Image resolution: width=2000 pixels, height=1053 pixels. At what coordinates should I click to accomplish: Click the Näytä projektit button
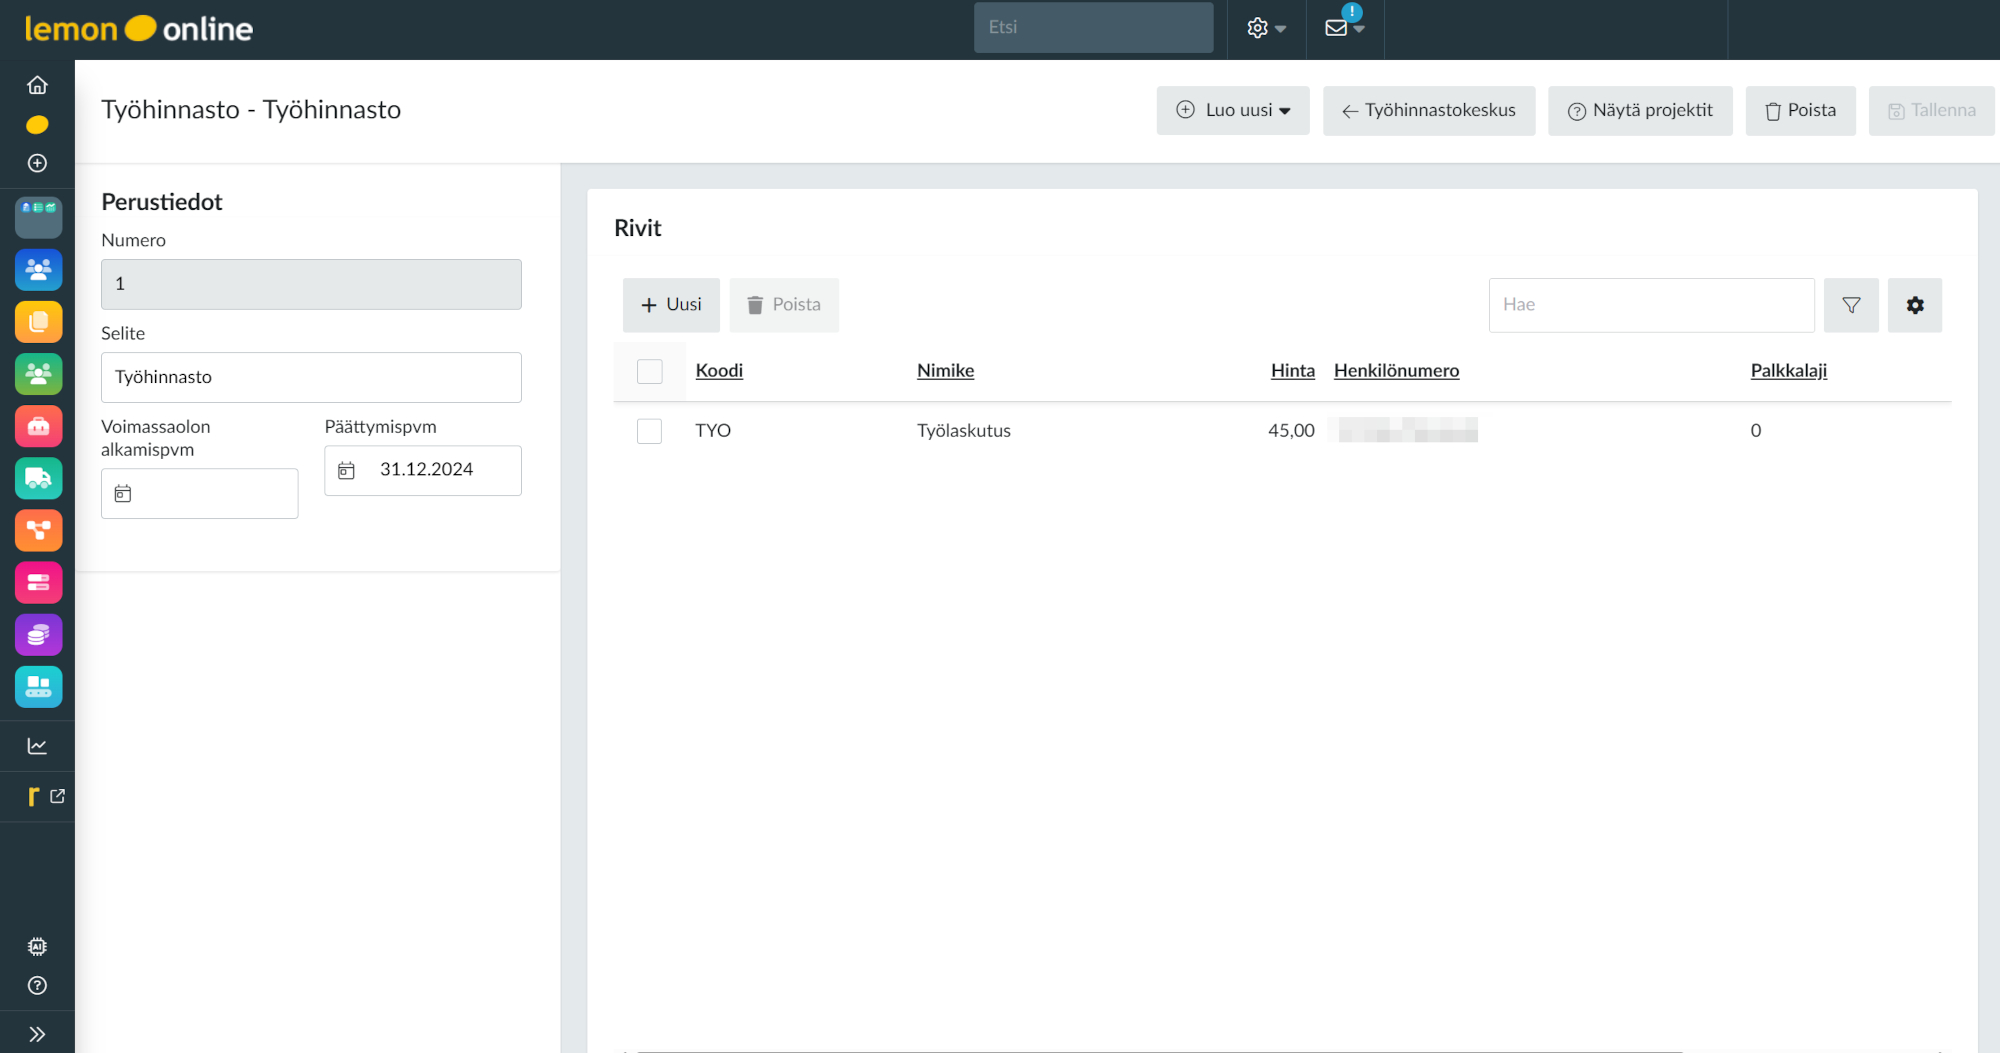[1640, 110]
